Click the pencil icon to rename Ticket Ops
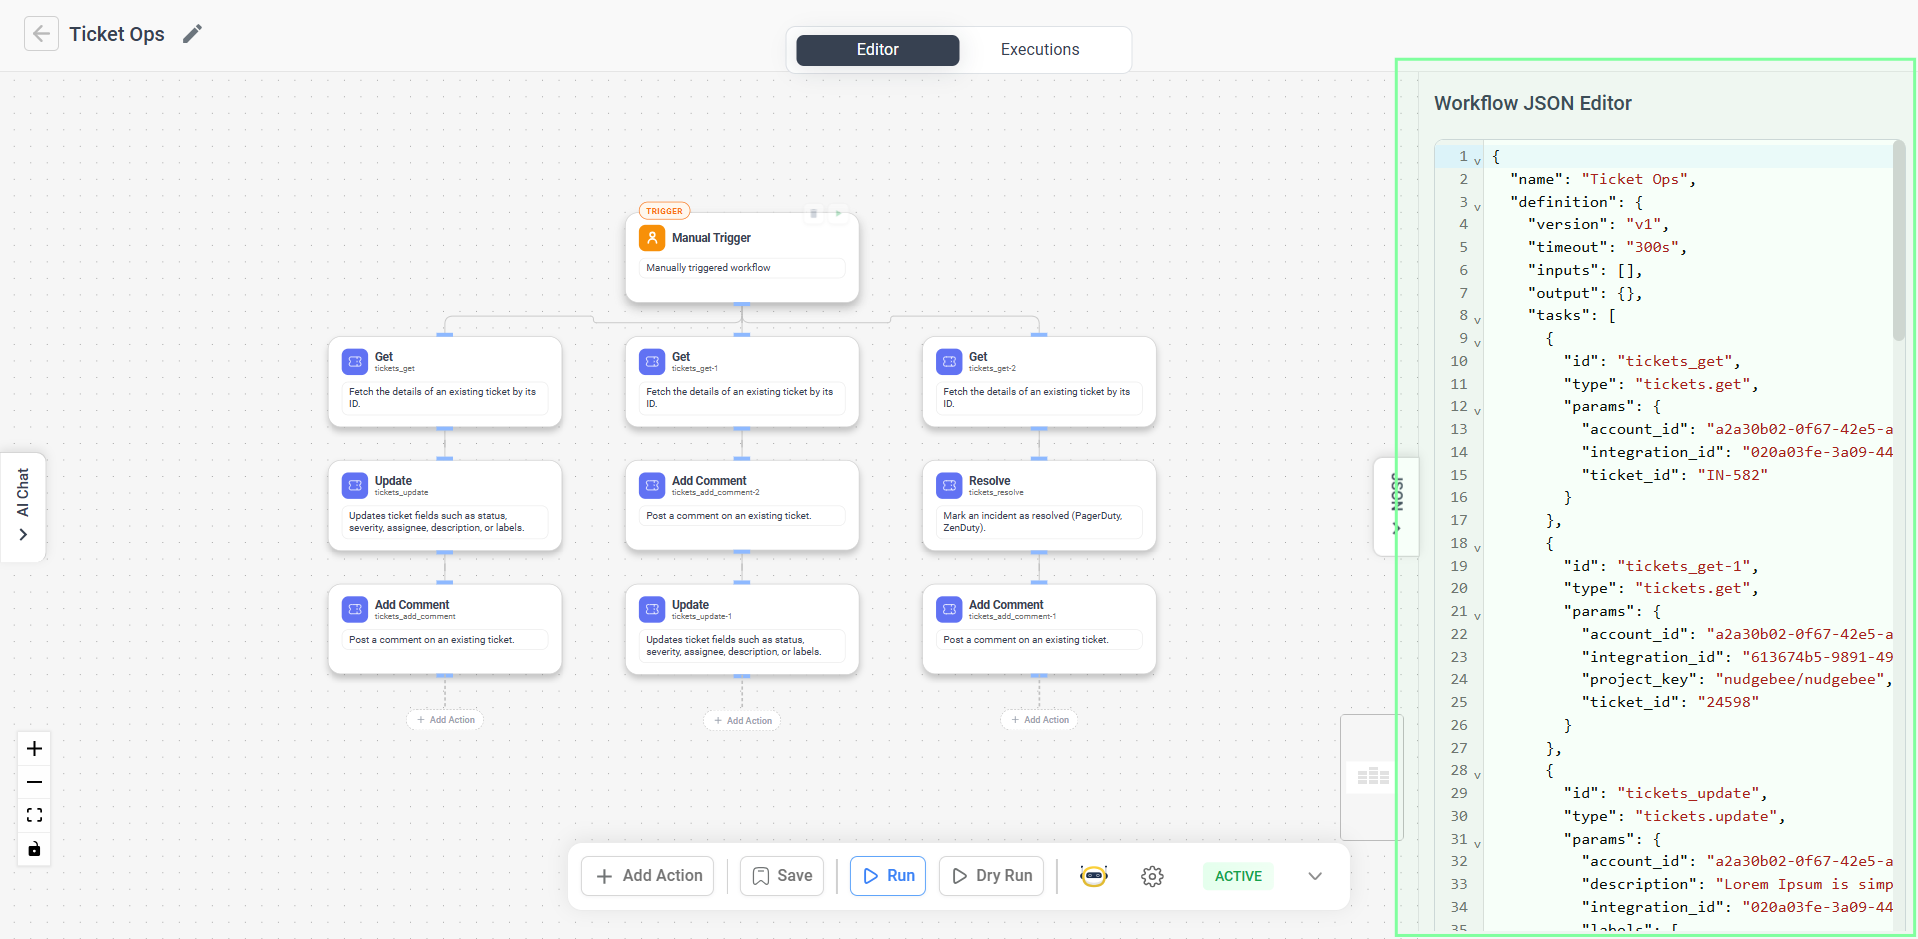Screen dimensions: 1918x939 coord(192,33)
